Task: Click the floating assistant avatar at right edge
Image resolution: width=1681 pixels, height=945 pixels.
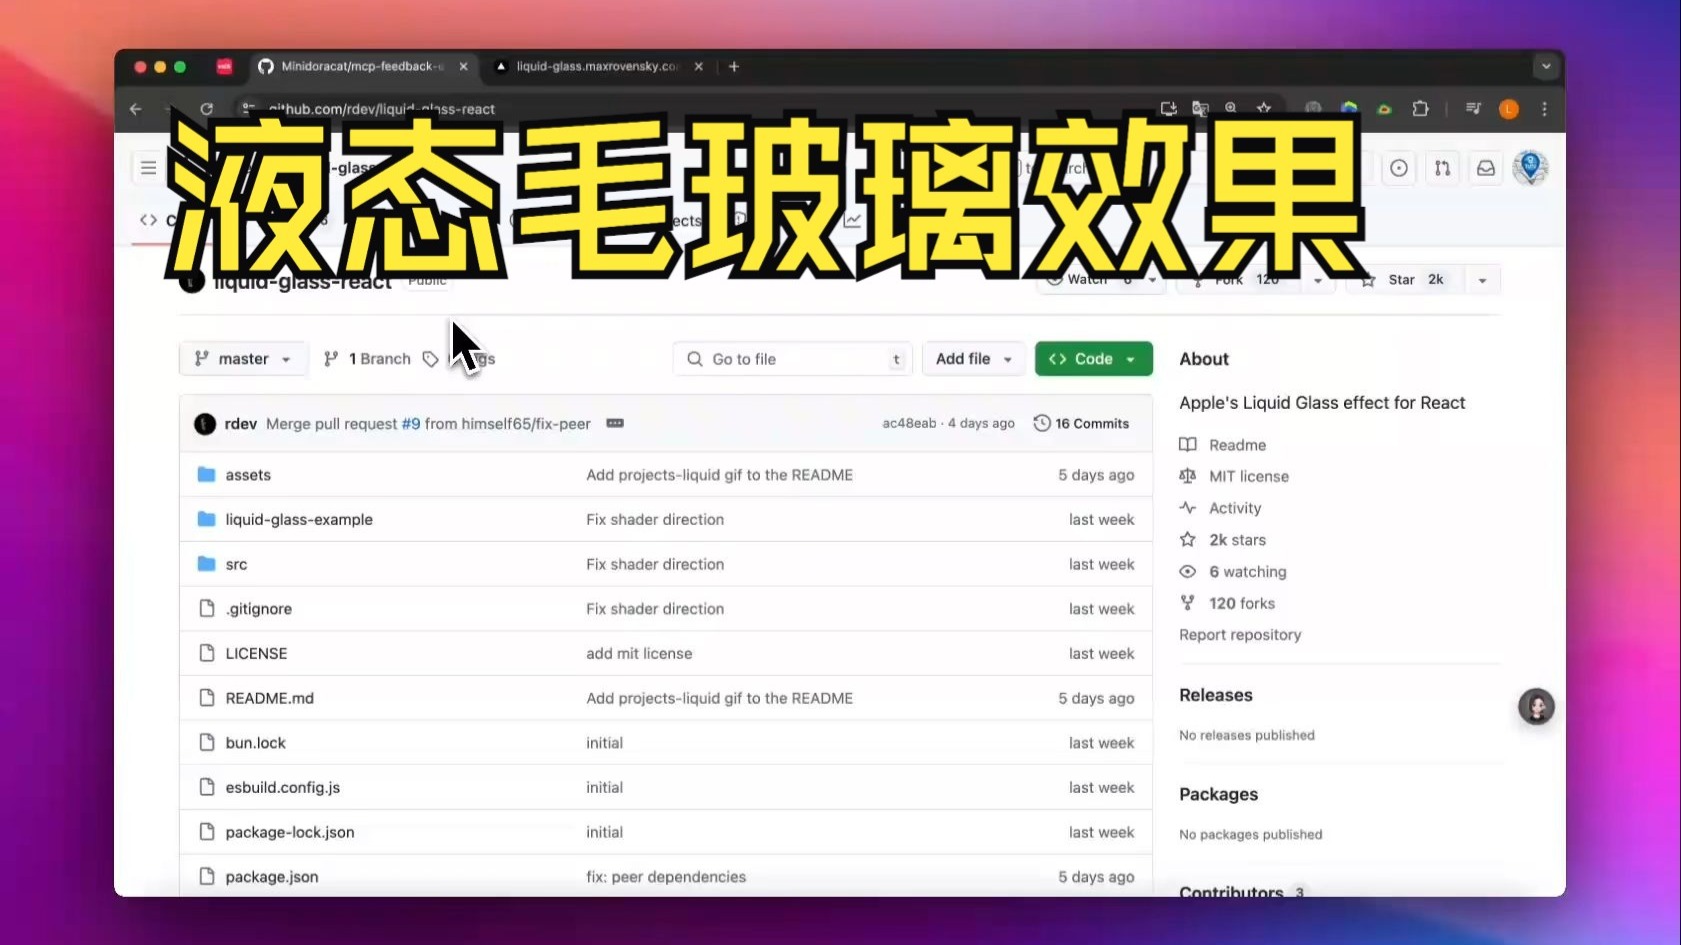Action: pos(1536,707)
